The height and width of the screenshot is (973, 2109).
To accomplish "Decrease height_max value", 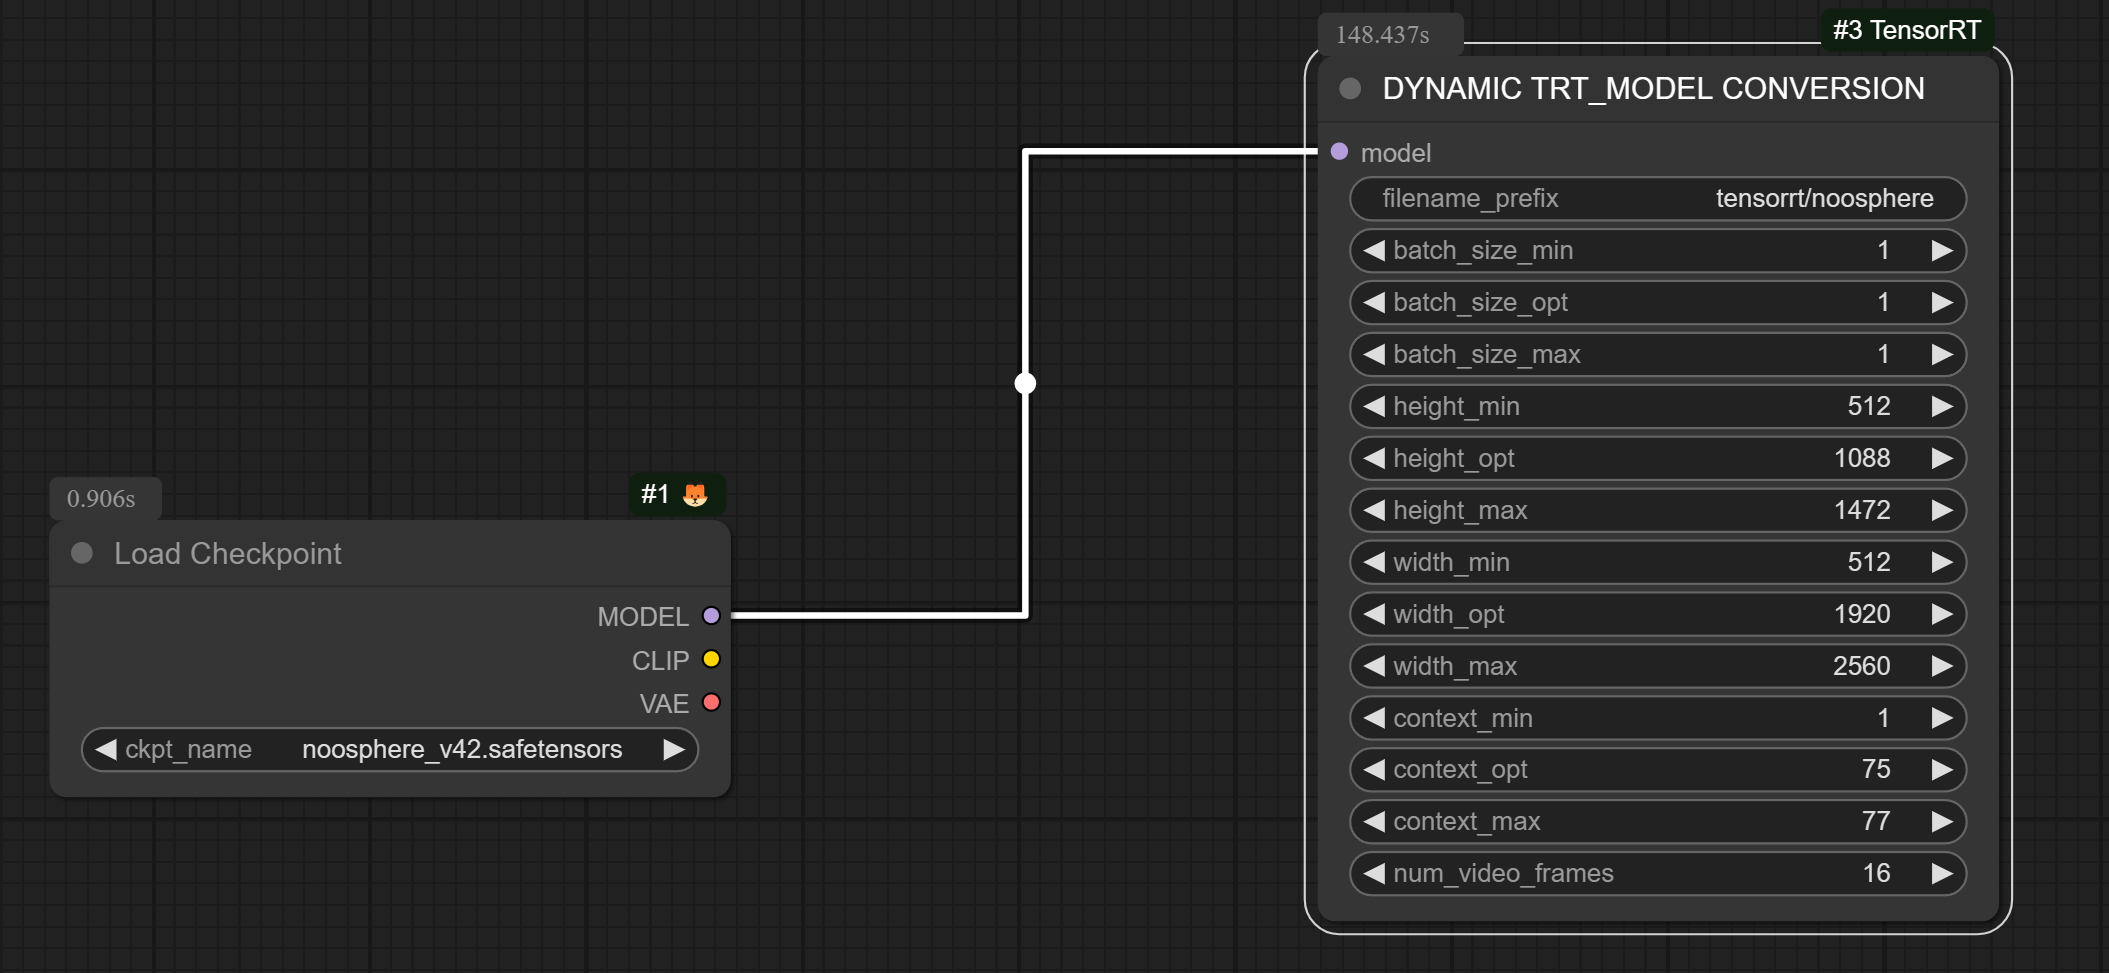I will pos(1374,510).
